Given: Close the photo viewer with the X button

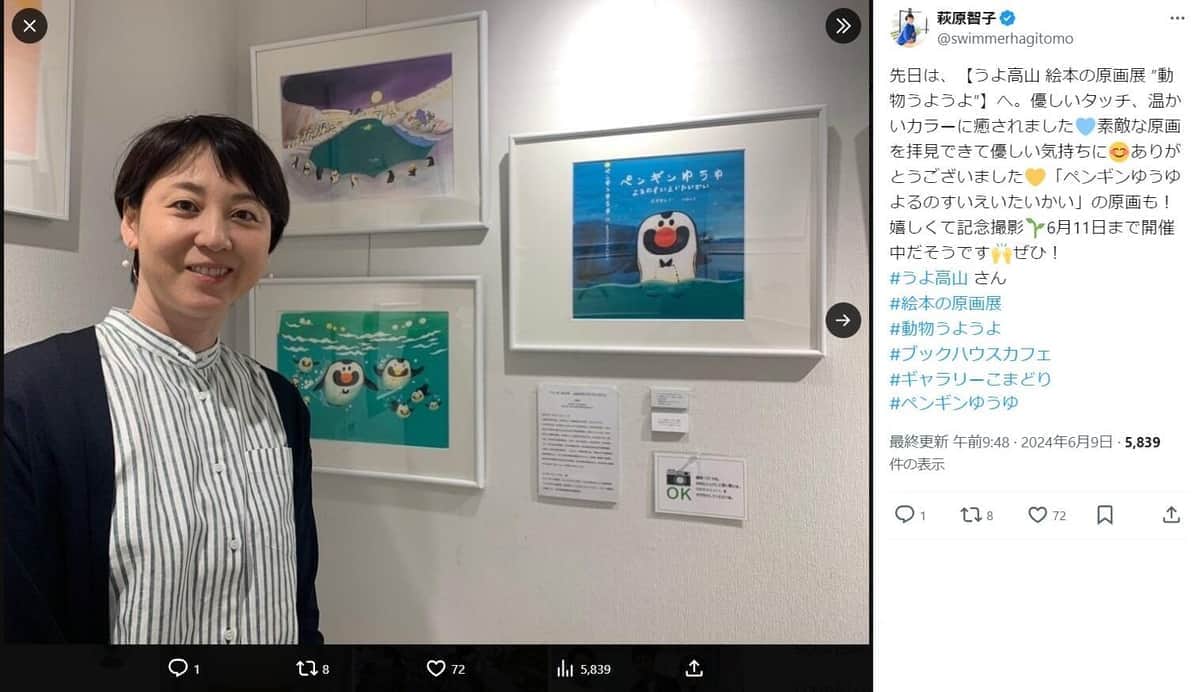Looking at the screenshot, I should point(29,26).
